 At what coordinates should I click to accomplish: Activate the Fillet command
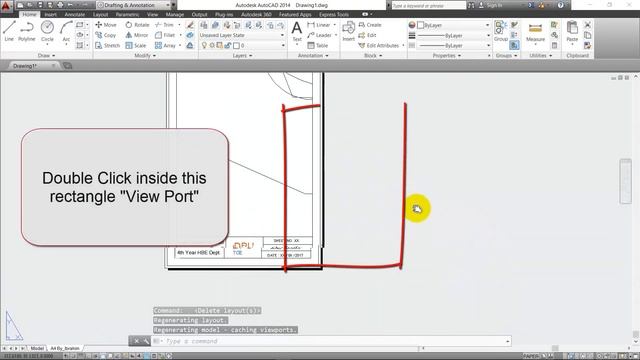tap(165, 35)
